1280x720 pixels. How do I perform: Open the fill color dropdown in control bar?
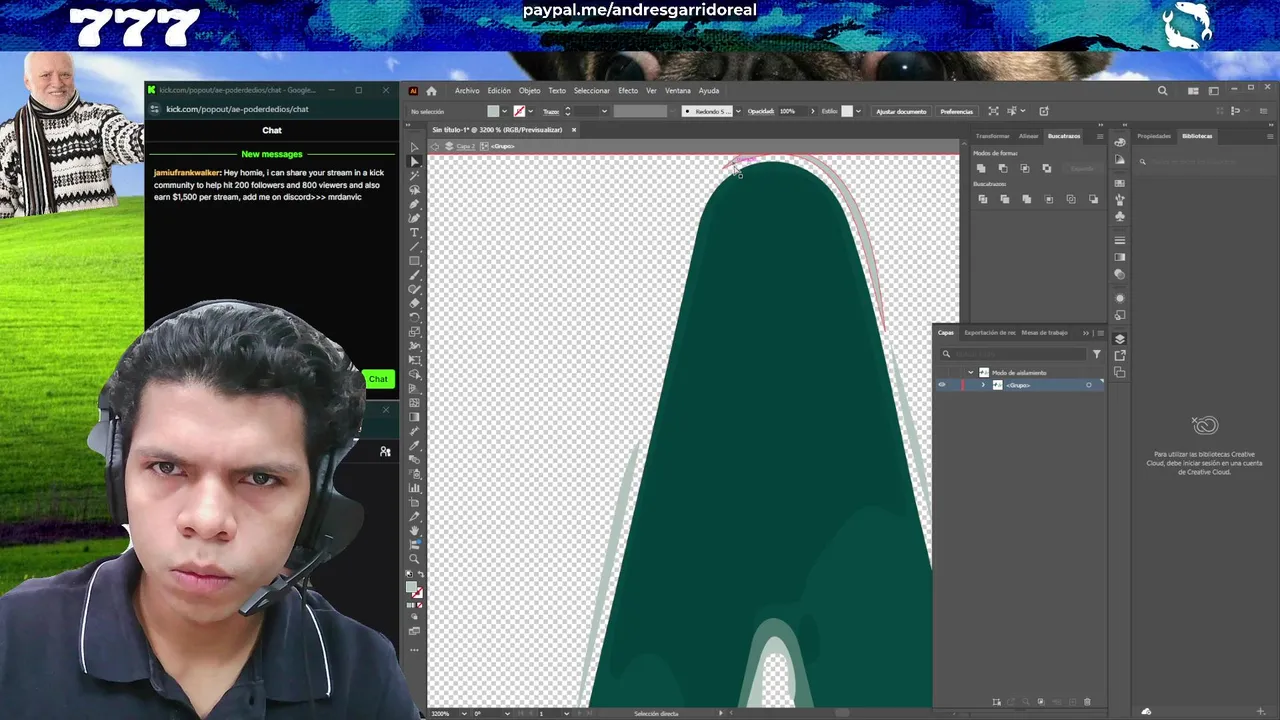point(504,111)
